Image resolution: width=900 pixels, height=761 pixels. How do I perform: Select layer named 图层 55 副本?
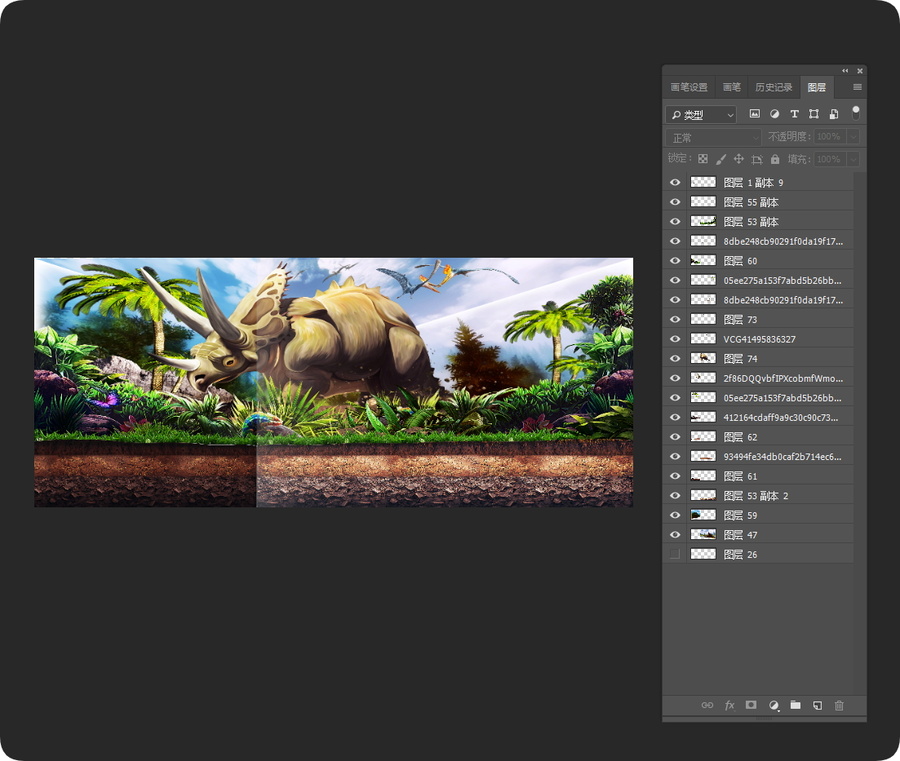coord(751,202)
